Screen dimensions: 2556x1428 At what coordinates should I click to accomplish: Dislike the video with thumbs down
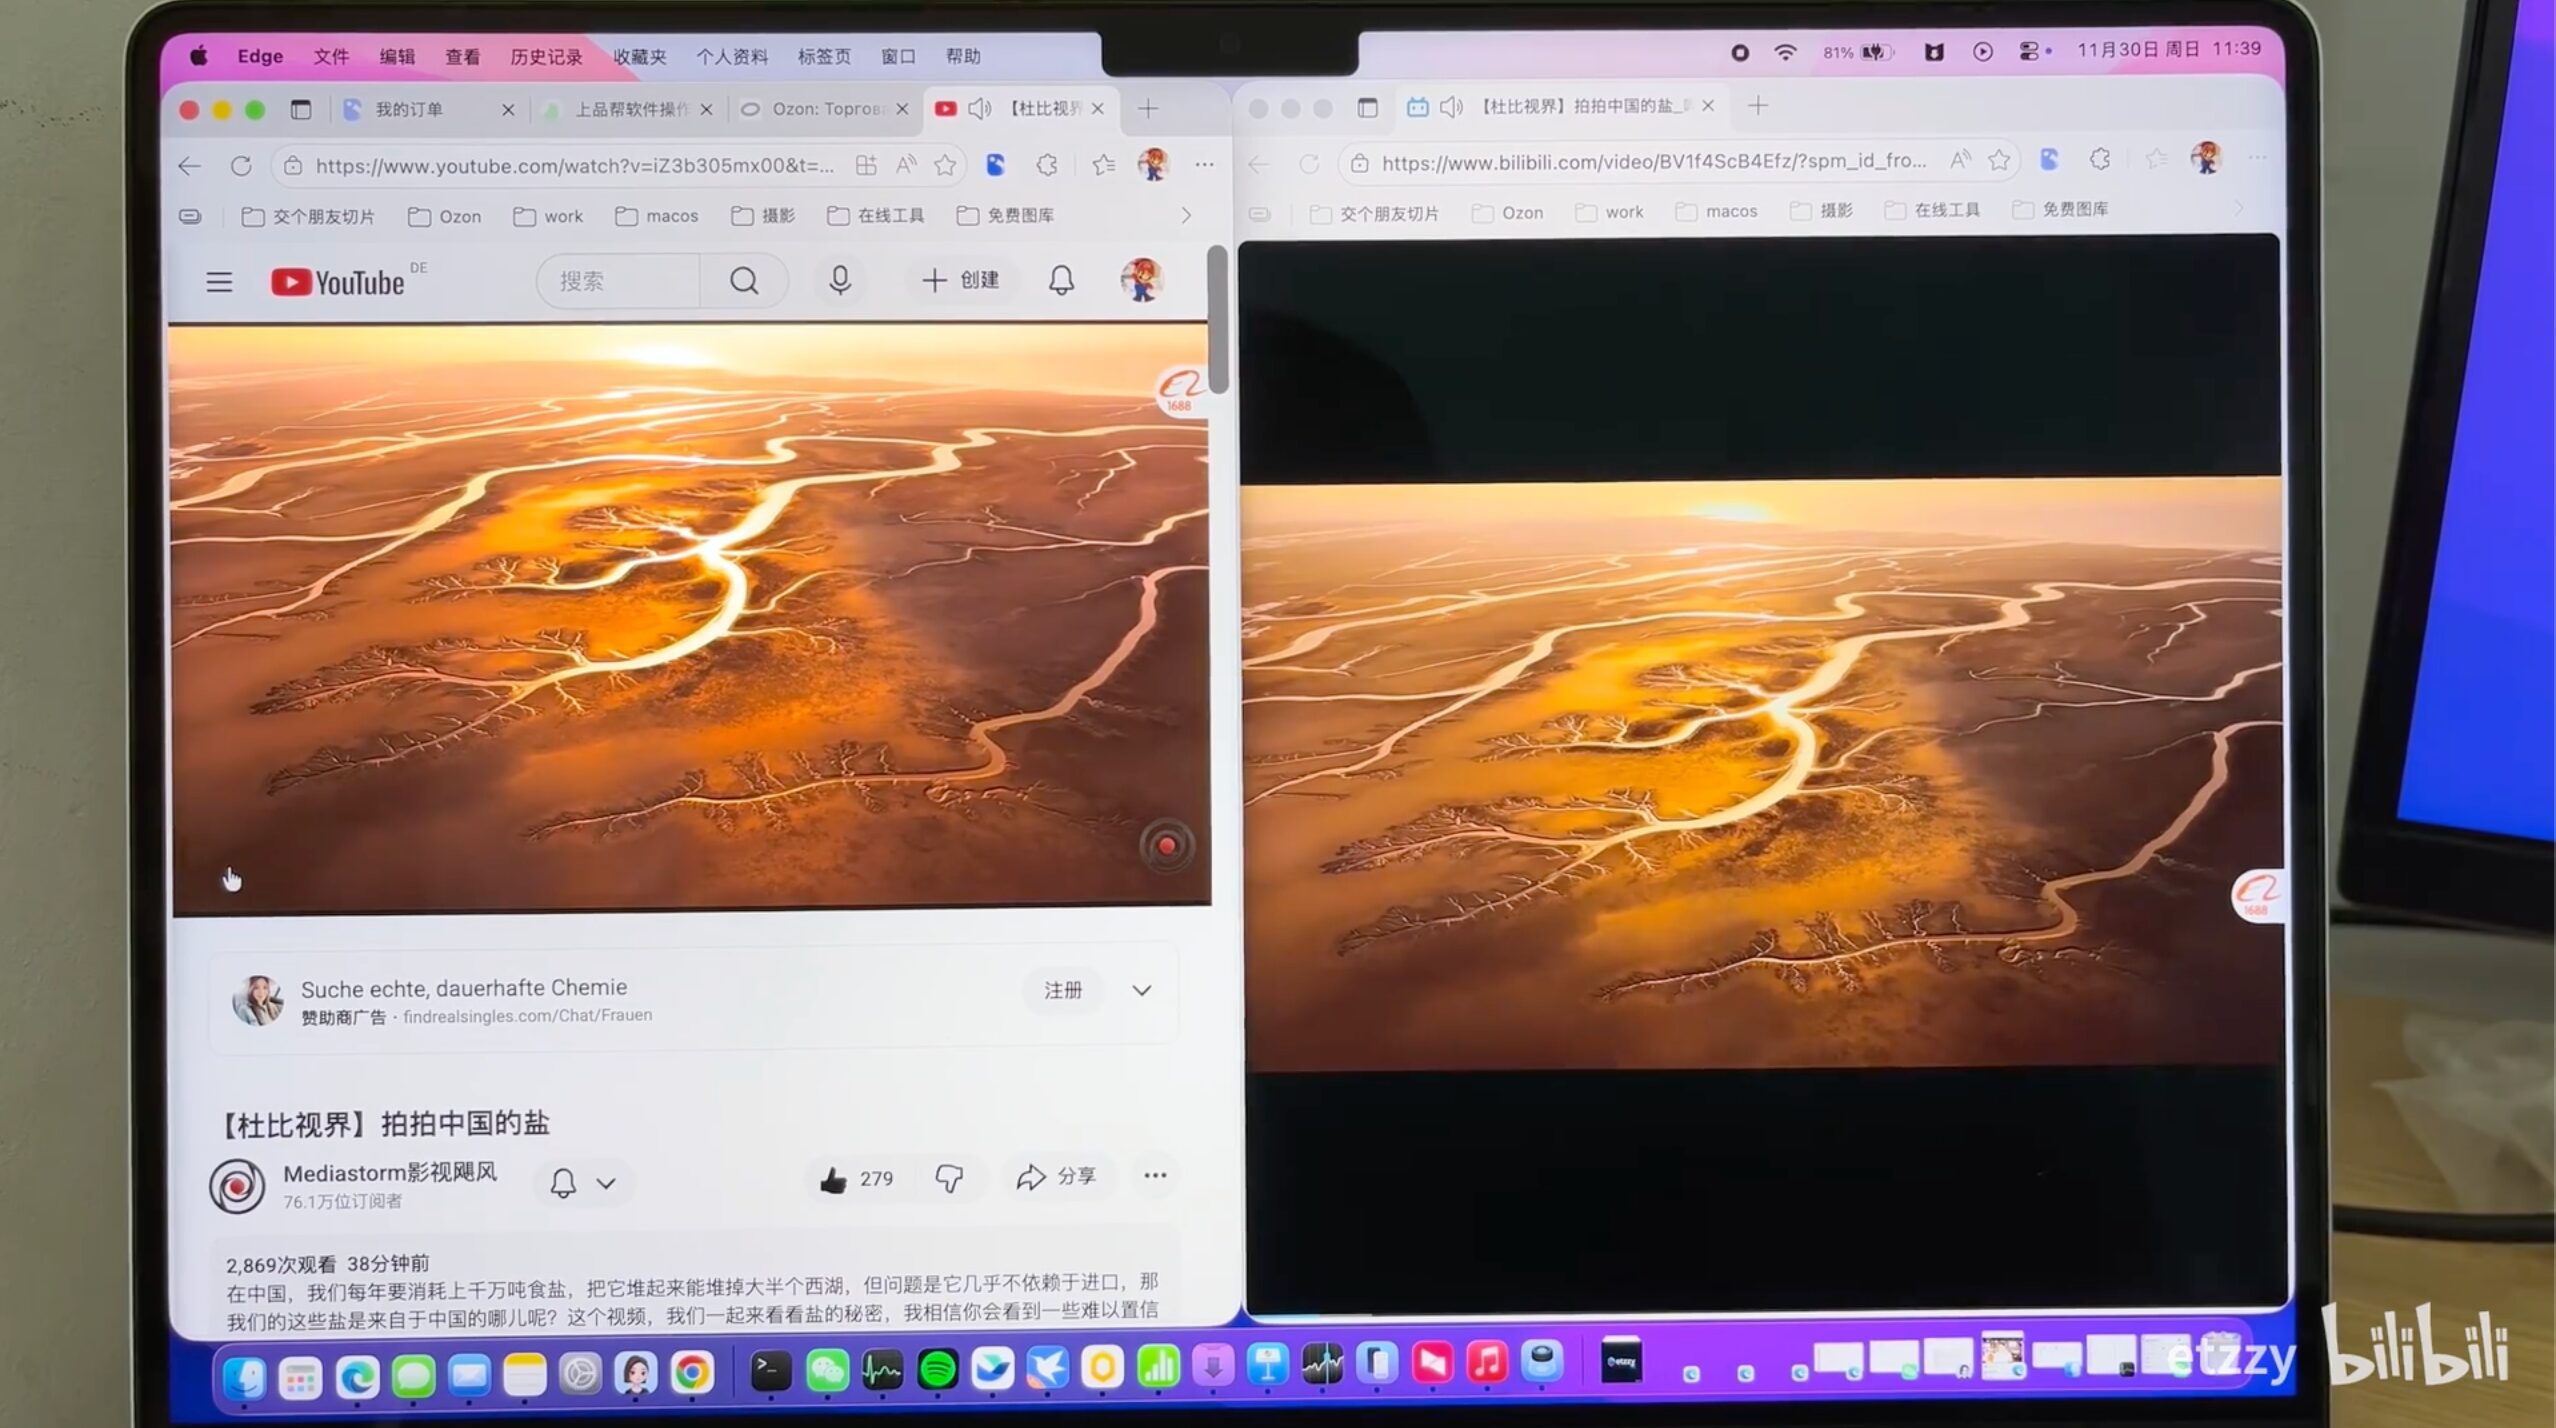pyautogui.click(x=949, y=1178)
